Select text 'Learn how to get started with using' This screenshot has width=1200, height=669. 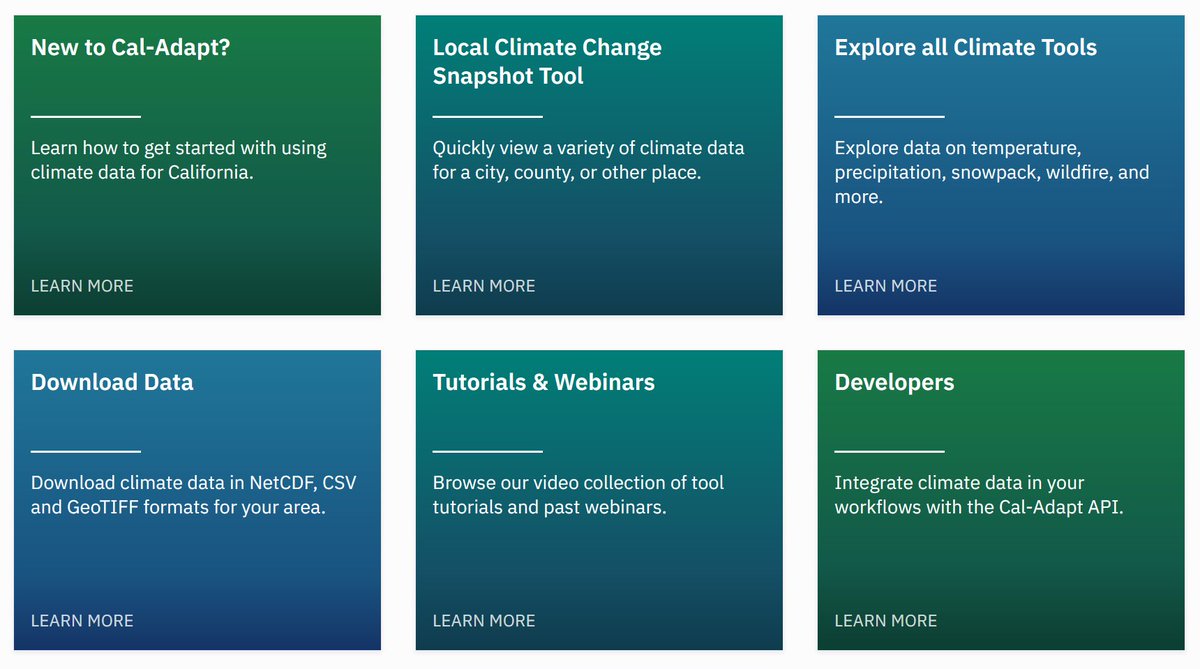click(x=179, y=148)
